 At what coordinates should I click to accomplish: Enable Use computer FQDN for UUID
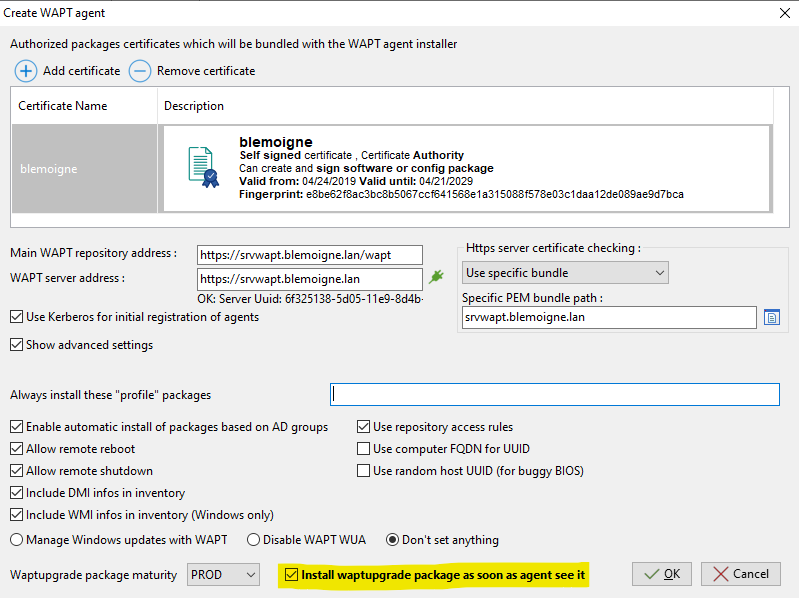click(363, 449)
